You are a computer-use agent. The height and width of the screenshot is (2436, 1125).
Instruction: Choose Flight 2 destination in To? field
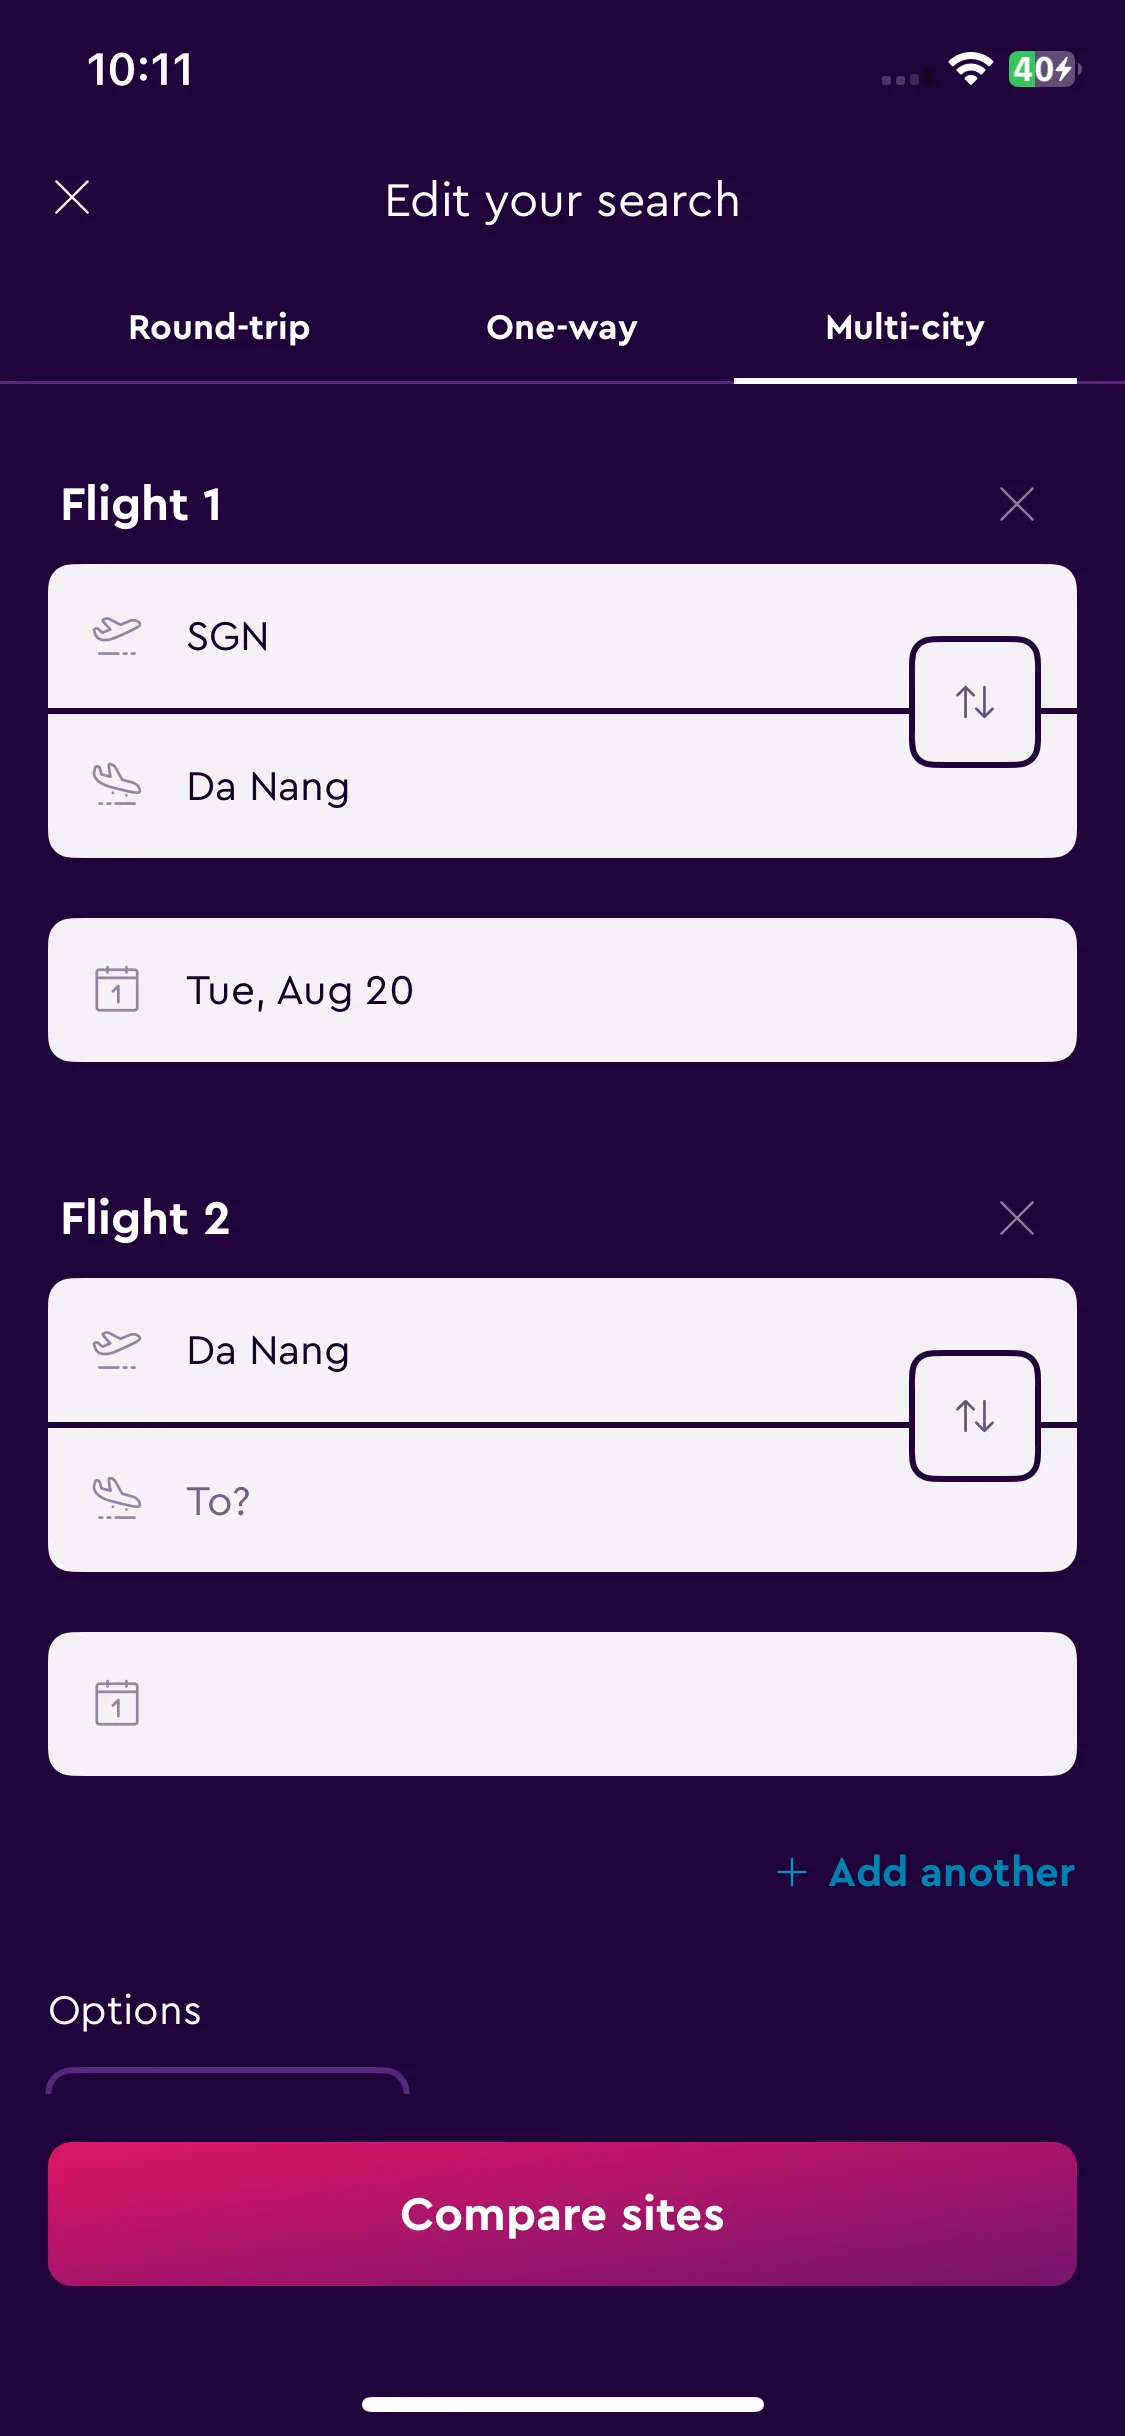[479, 1500]
